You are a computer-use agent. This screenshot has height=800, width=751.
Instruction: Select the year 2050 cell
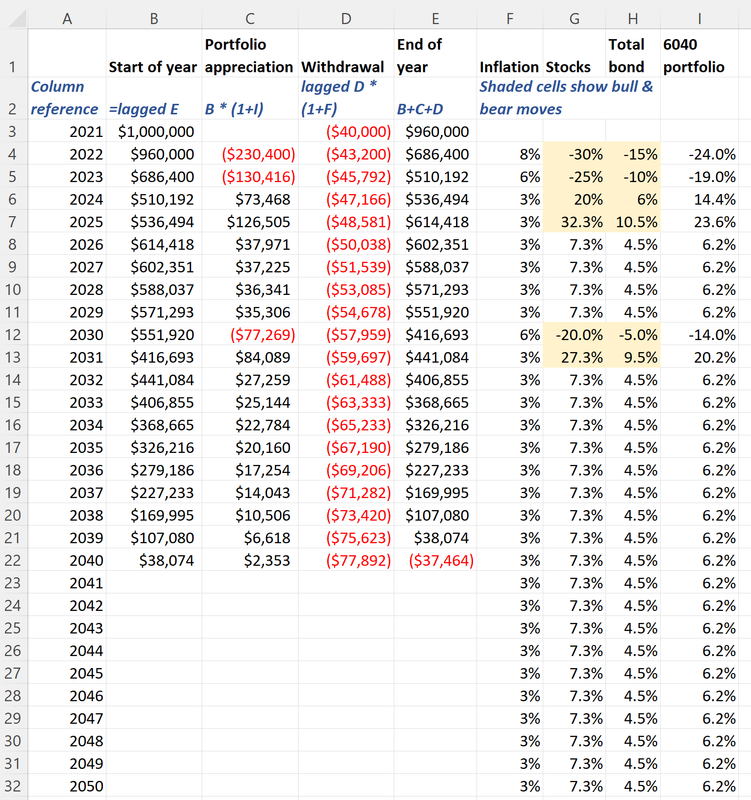[x=67, y=786]
